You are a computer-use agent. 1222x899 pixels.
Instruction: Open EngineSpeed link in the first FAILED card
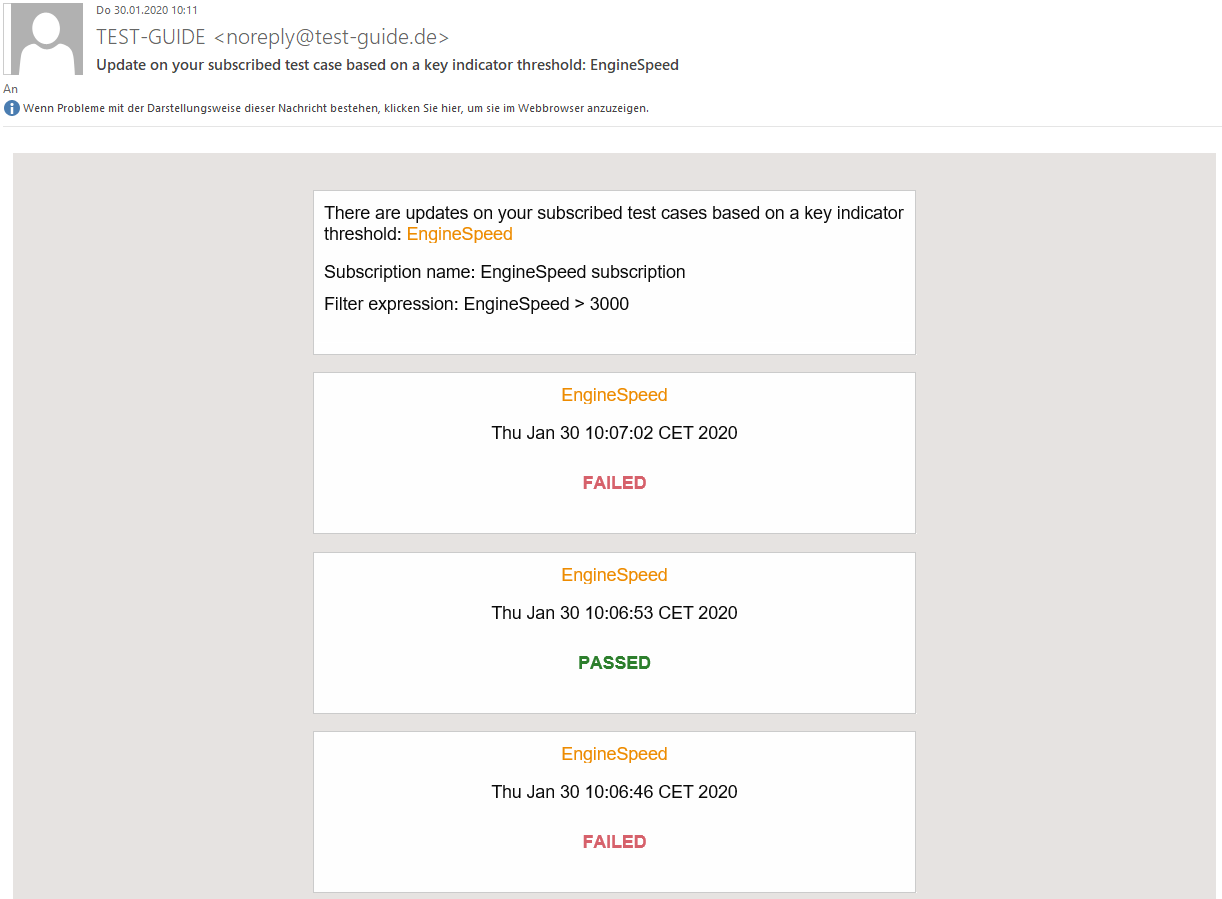[x=614, y=395]
